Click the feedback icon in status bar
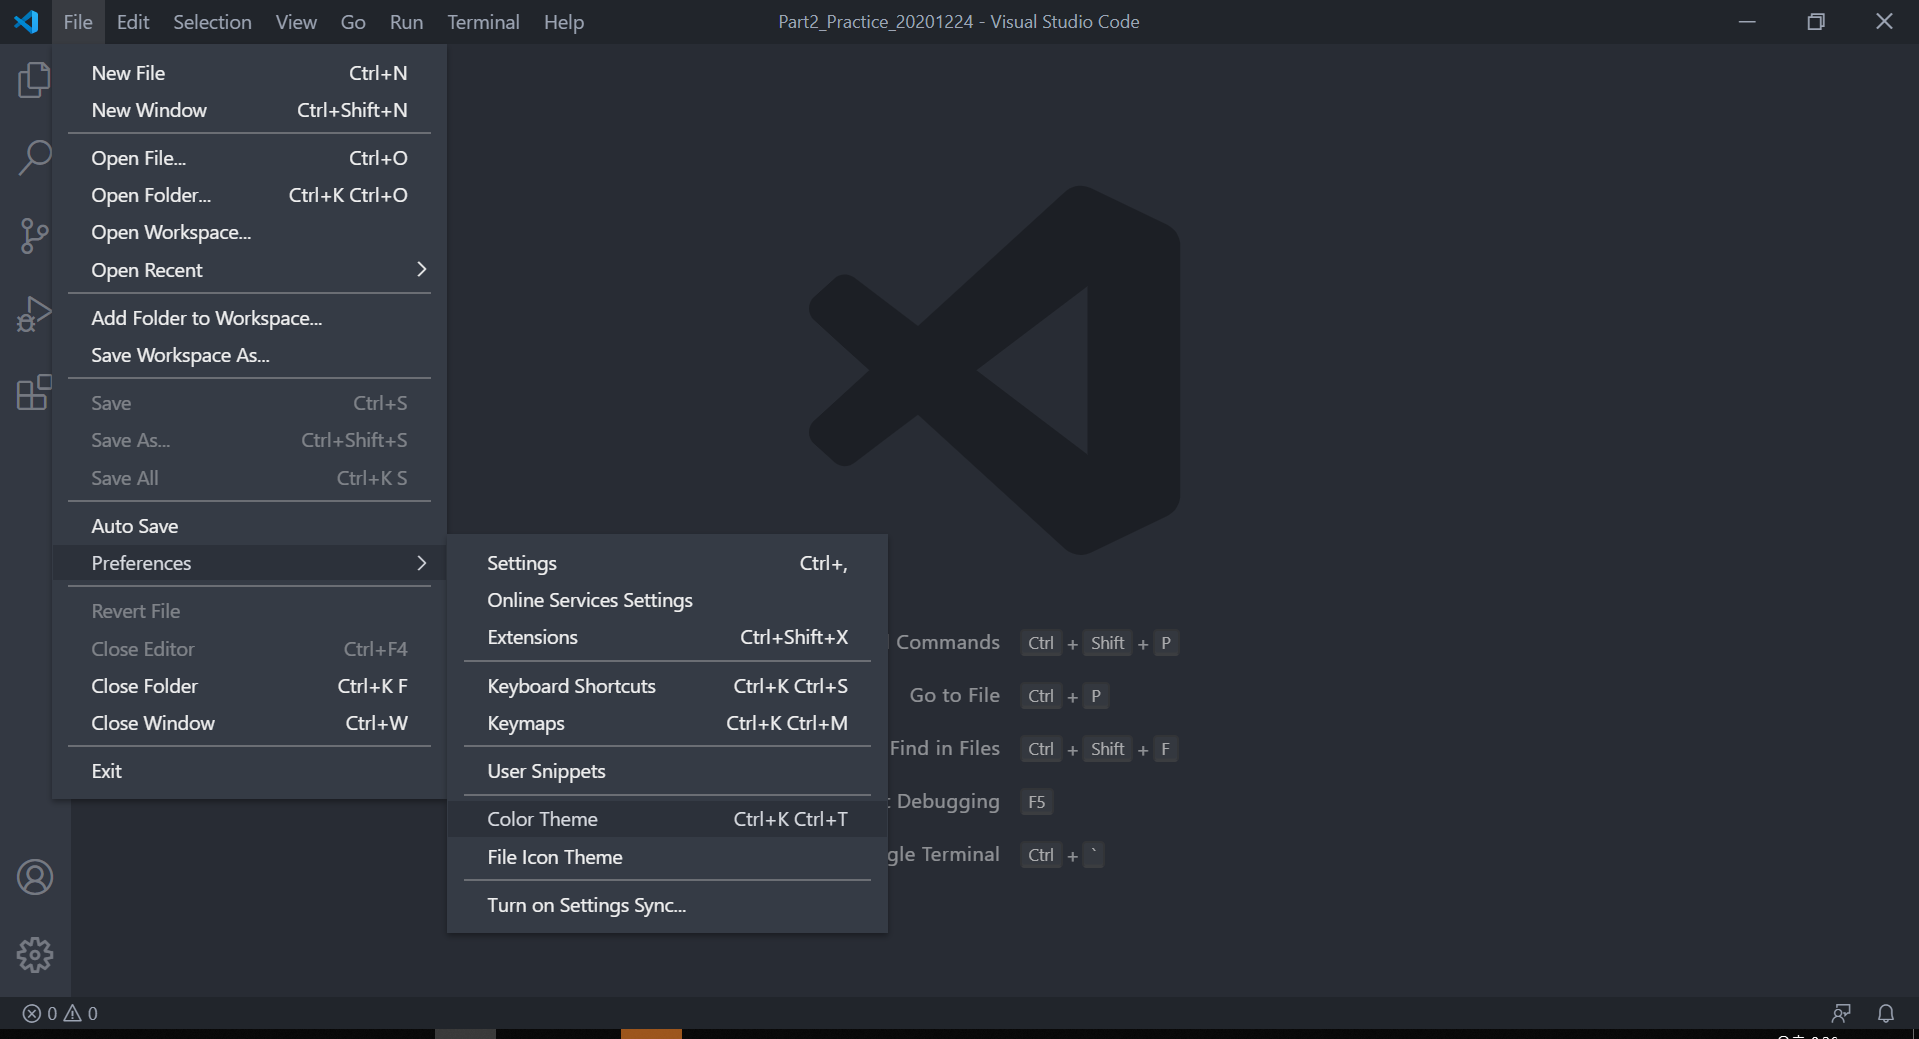This screenshot has height=1039, width=1919. [x=1841, y=1013]
